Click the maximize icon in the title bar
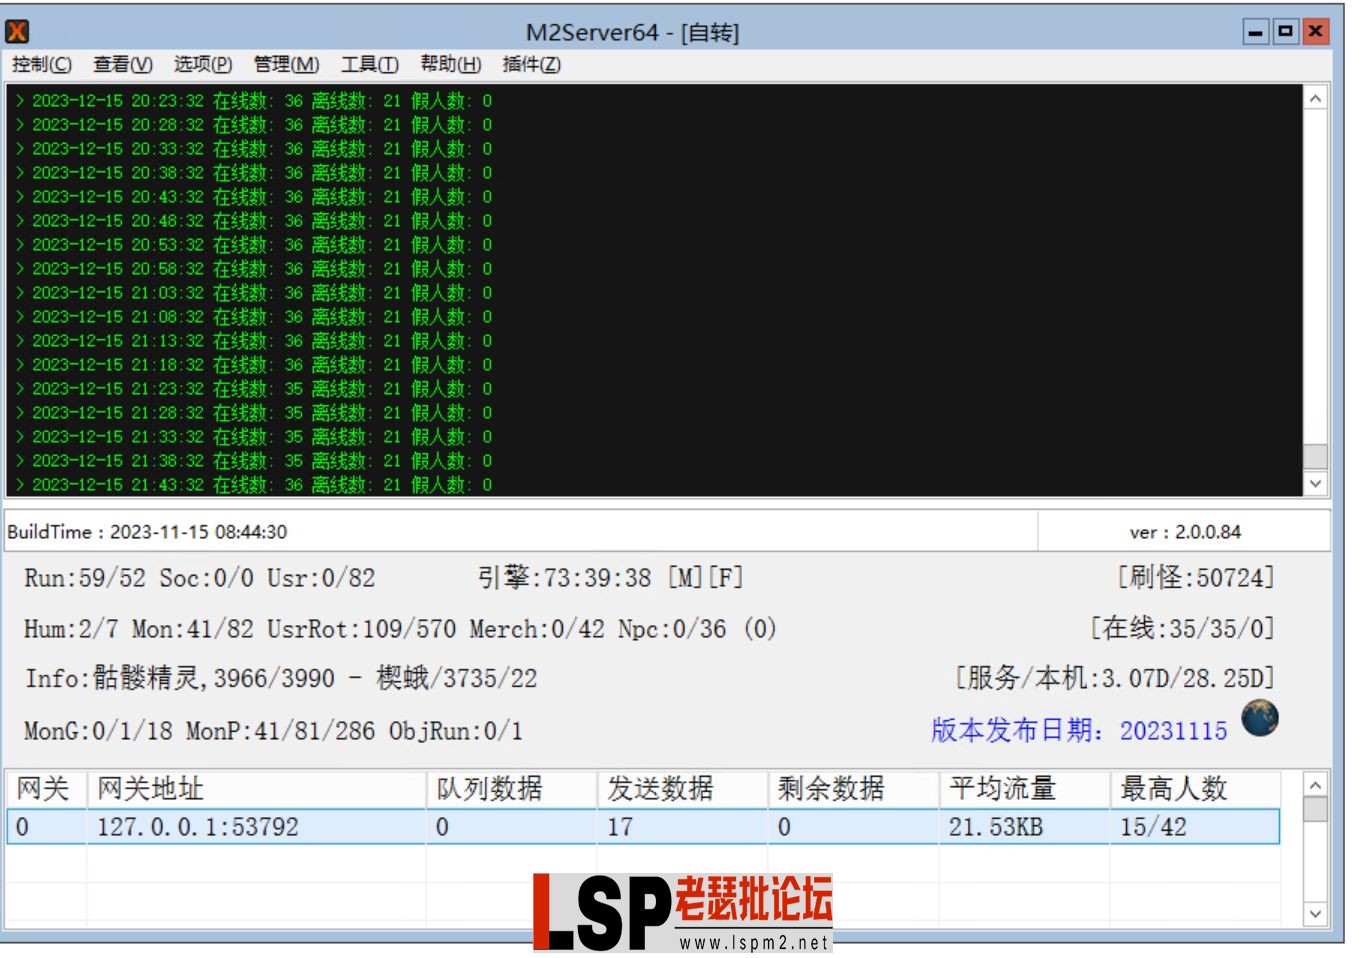Viewport: 1367px width, 958px height. tap(1287, 31)
